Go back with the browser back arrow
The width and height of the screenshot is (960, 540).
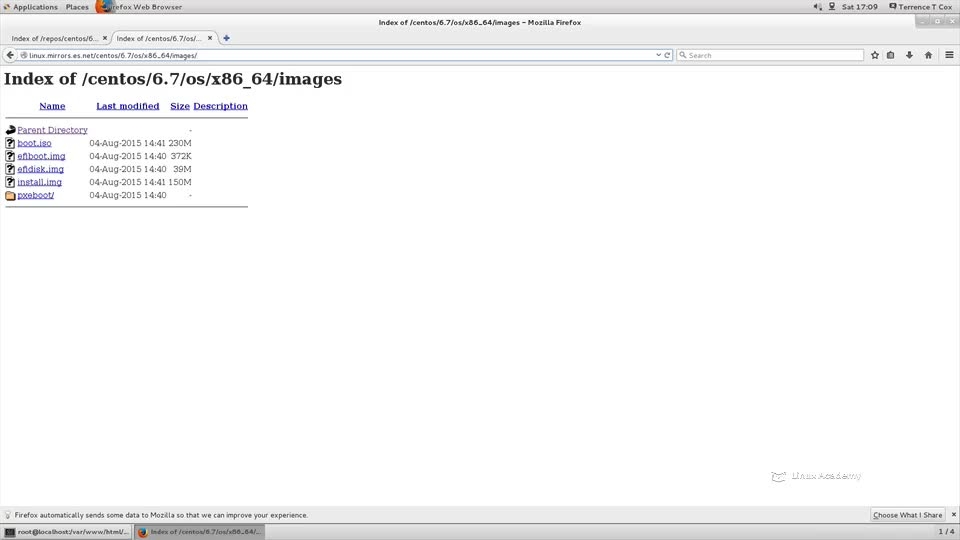click(x=10, y=55)
